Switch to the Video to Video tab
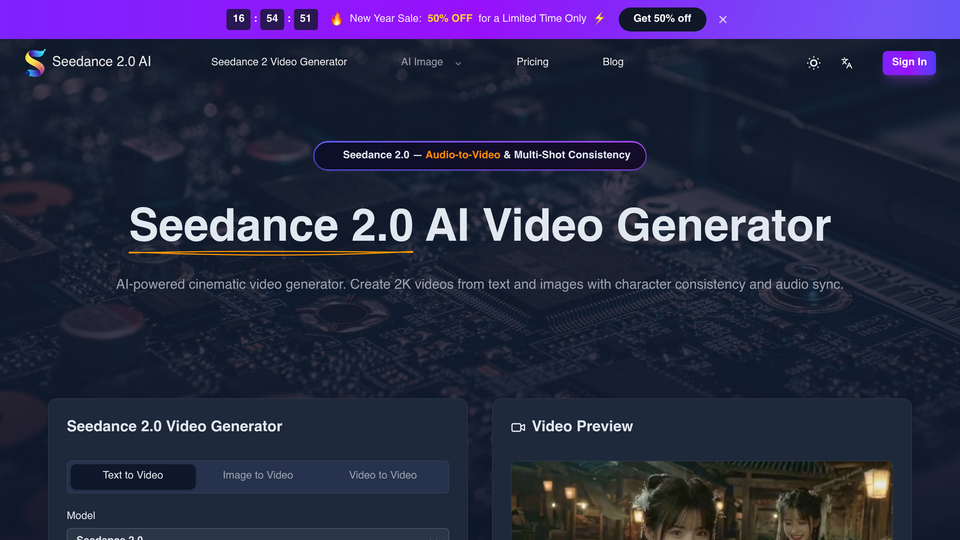The image size is (960, 540). pos(383,476)
